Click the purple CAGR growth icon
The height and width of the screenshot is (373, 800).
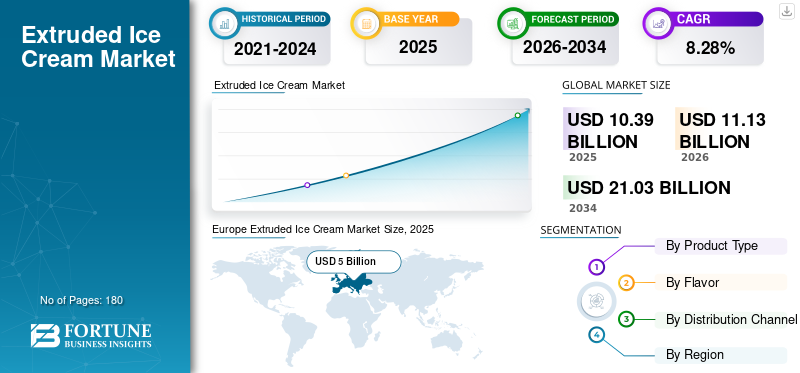coord(659,23)
